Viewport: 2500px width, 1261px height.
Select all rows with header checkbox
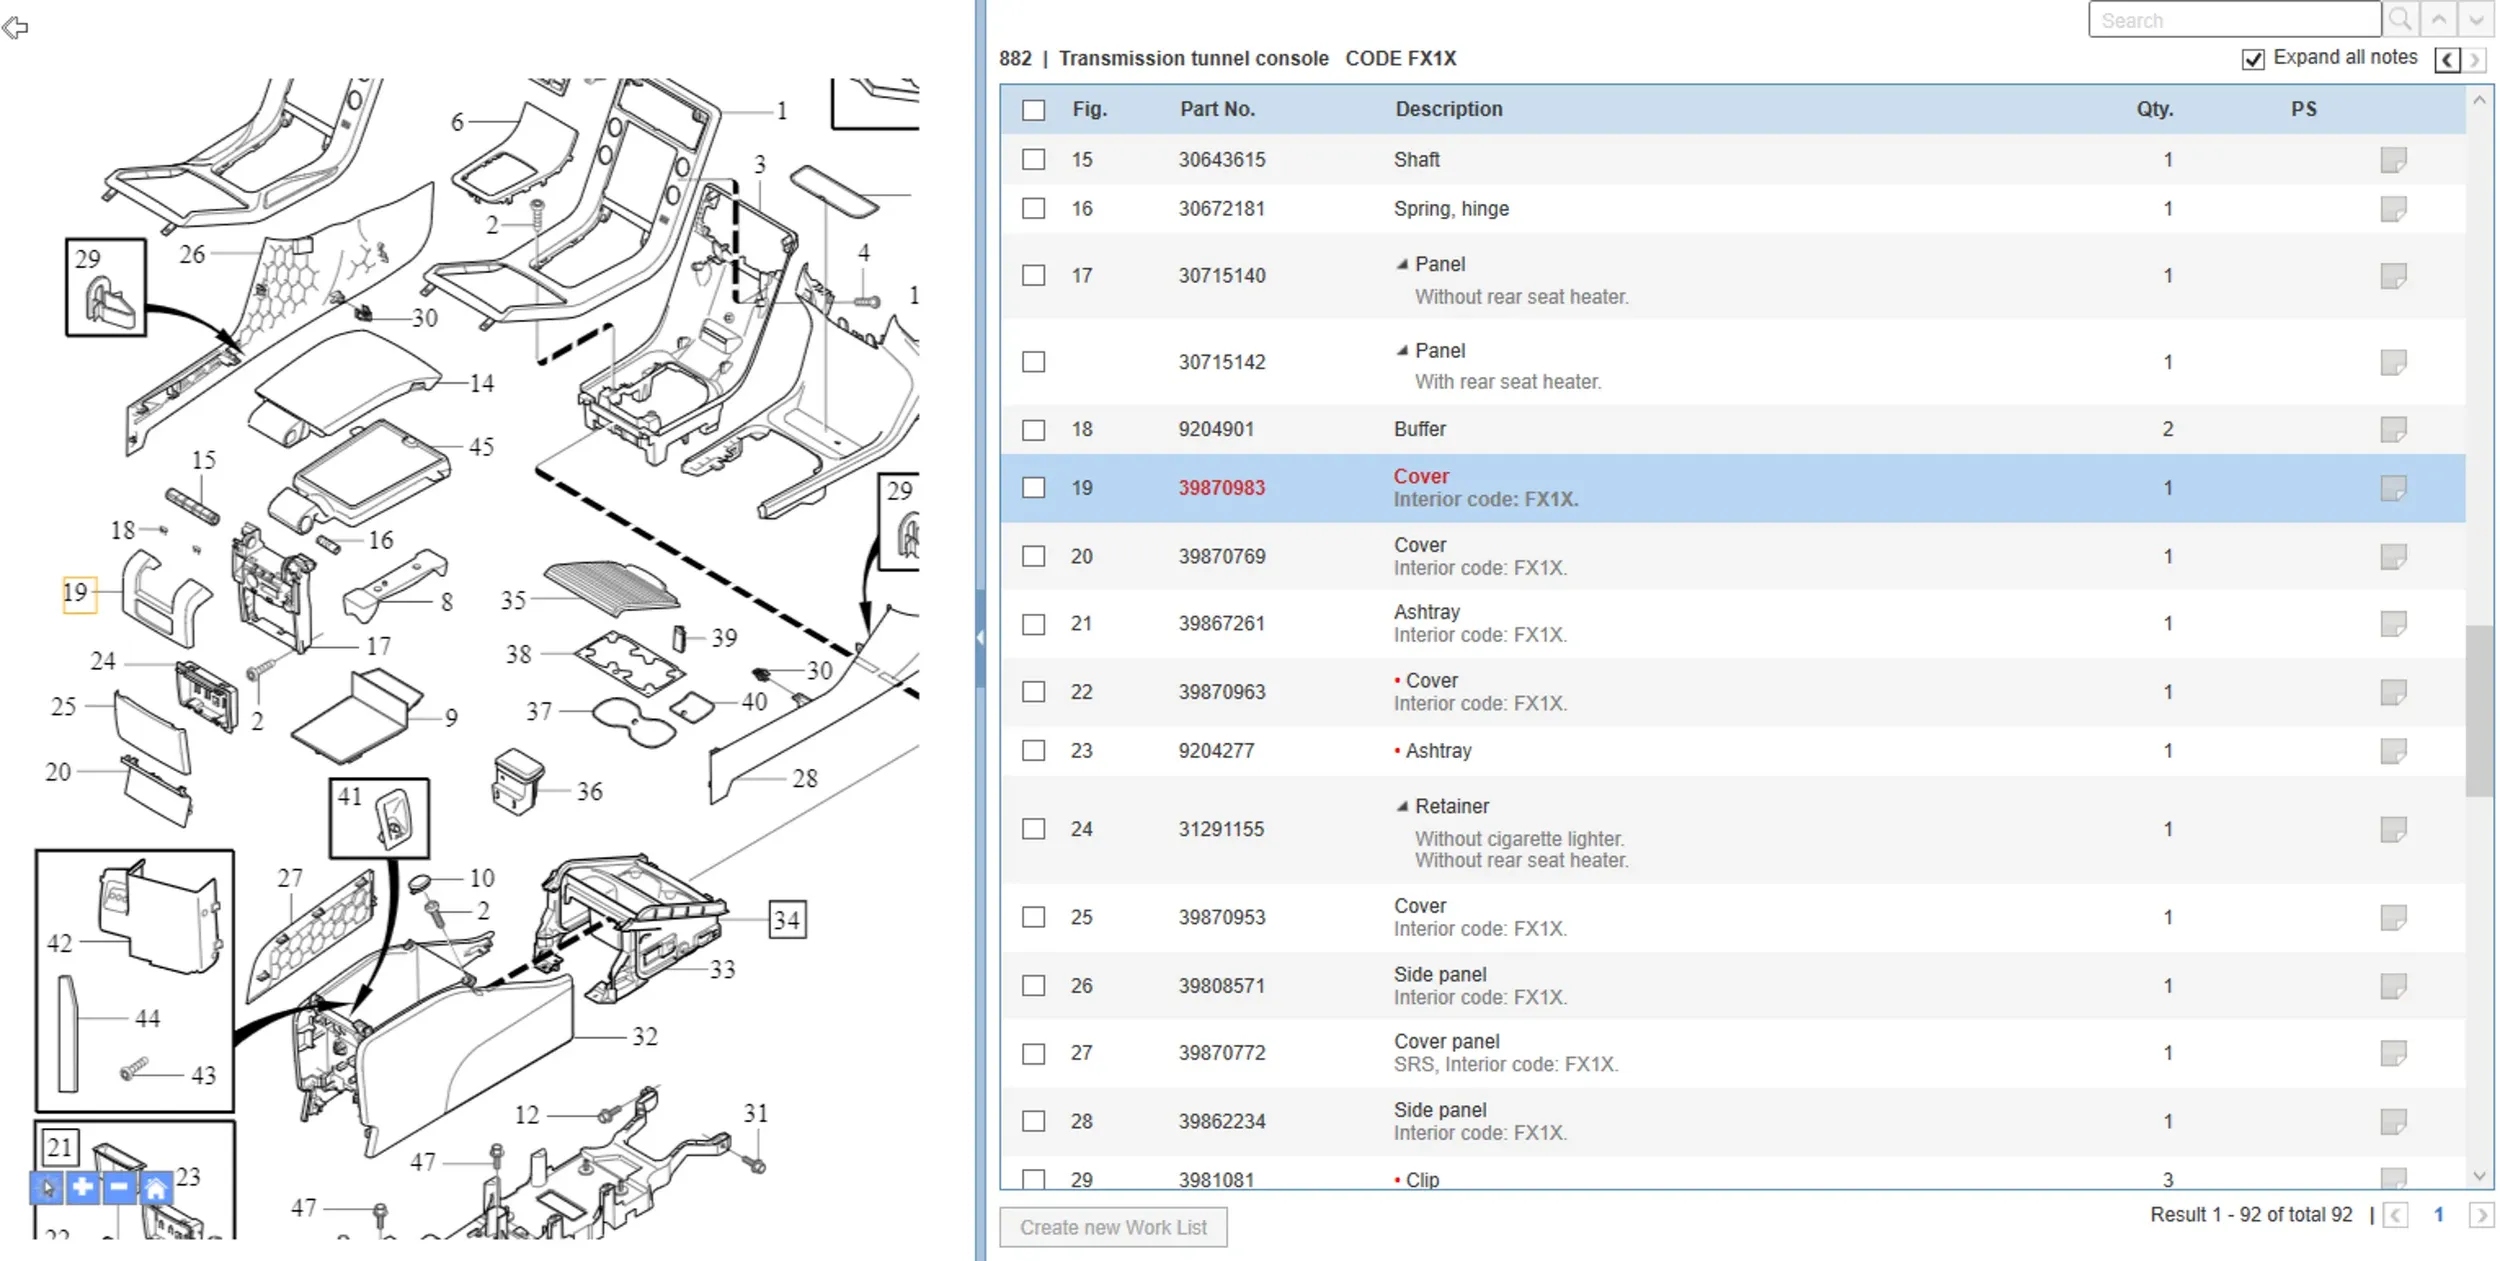pyautogui.click(x=1034, y=110)
